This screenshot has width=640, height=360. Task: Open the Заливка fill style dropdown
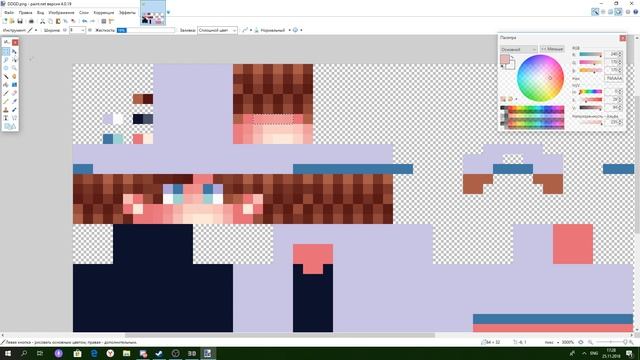click(217, 30)
